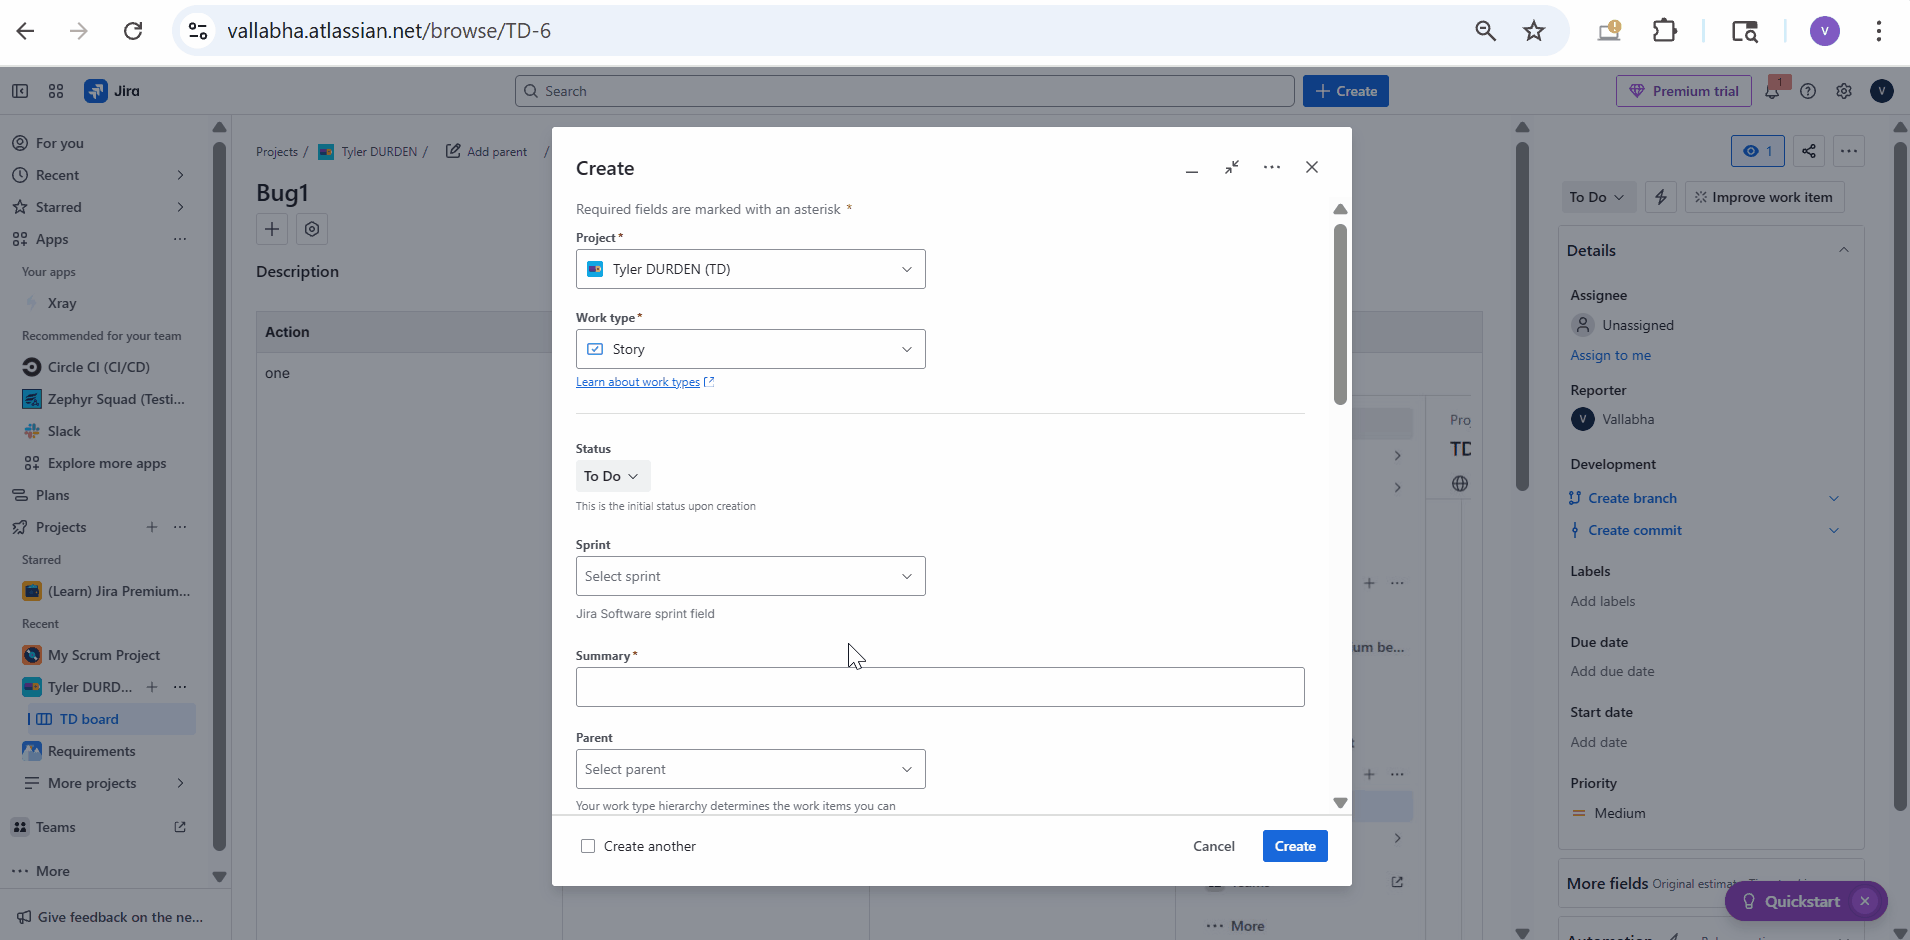Click the Summary text input field
The width and height of the screenshot is (1910, 940).
[x=940, y=687]
